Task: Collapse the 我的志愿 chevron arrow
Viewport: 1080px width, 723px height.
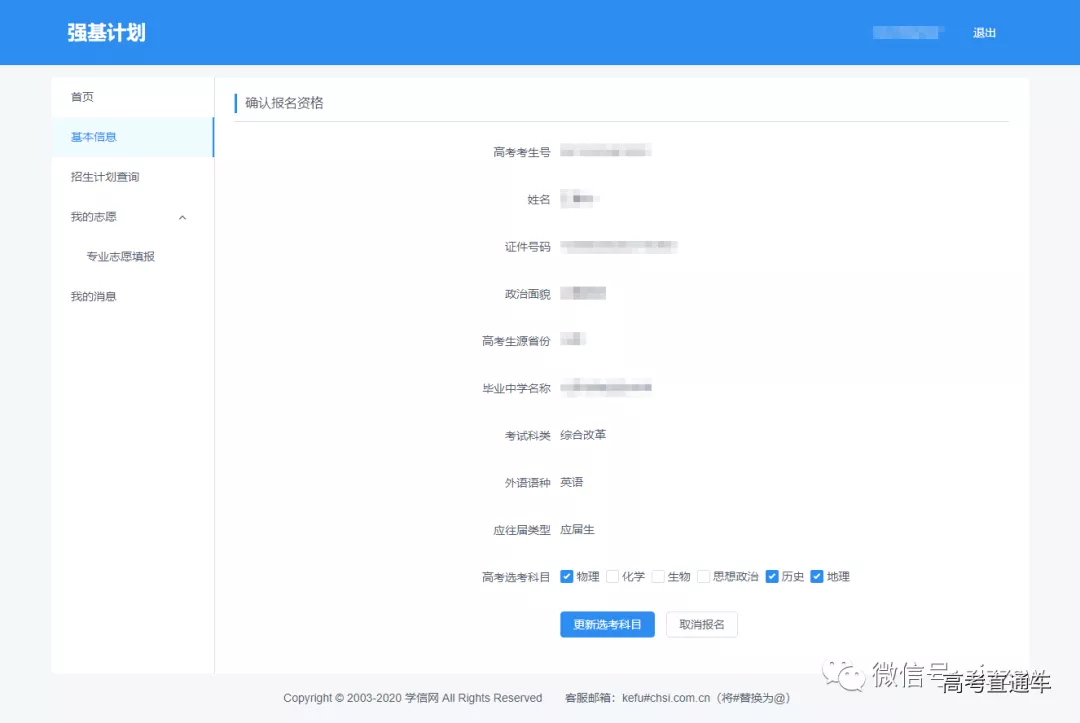Action: tap(182, 217)
